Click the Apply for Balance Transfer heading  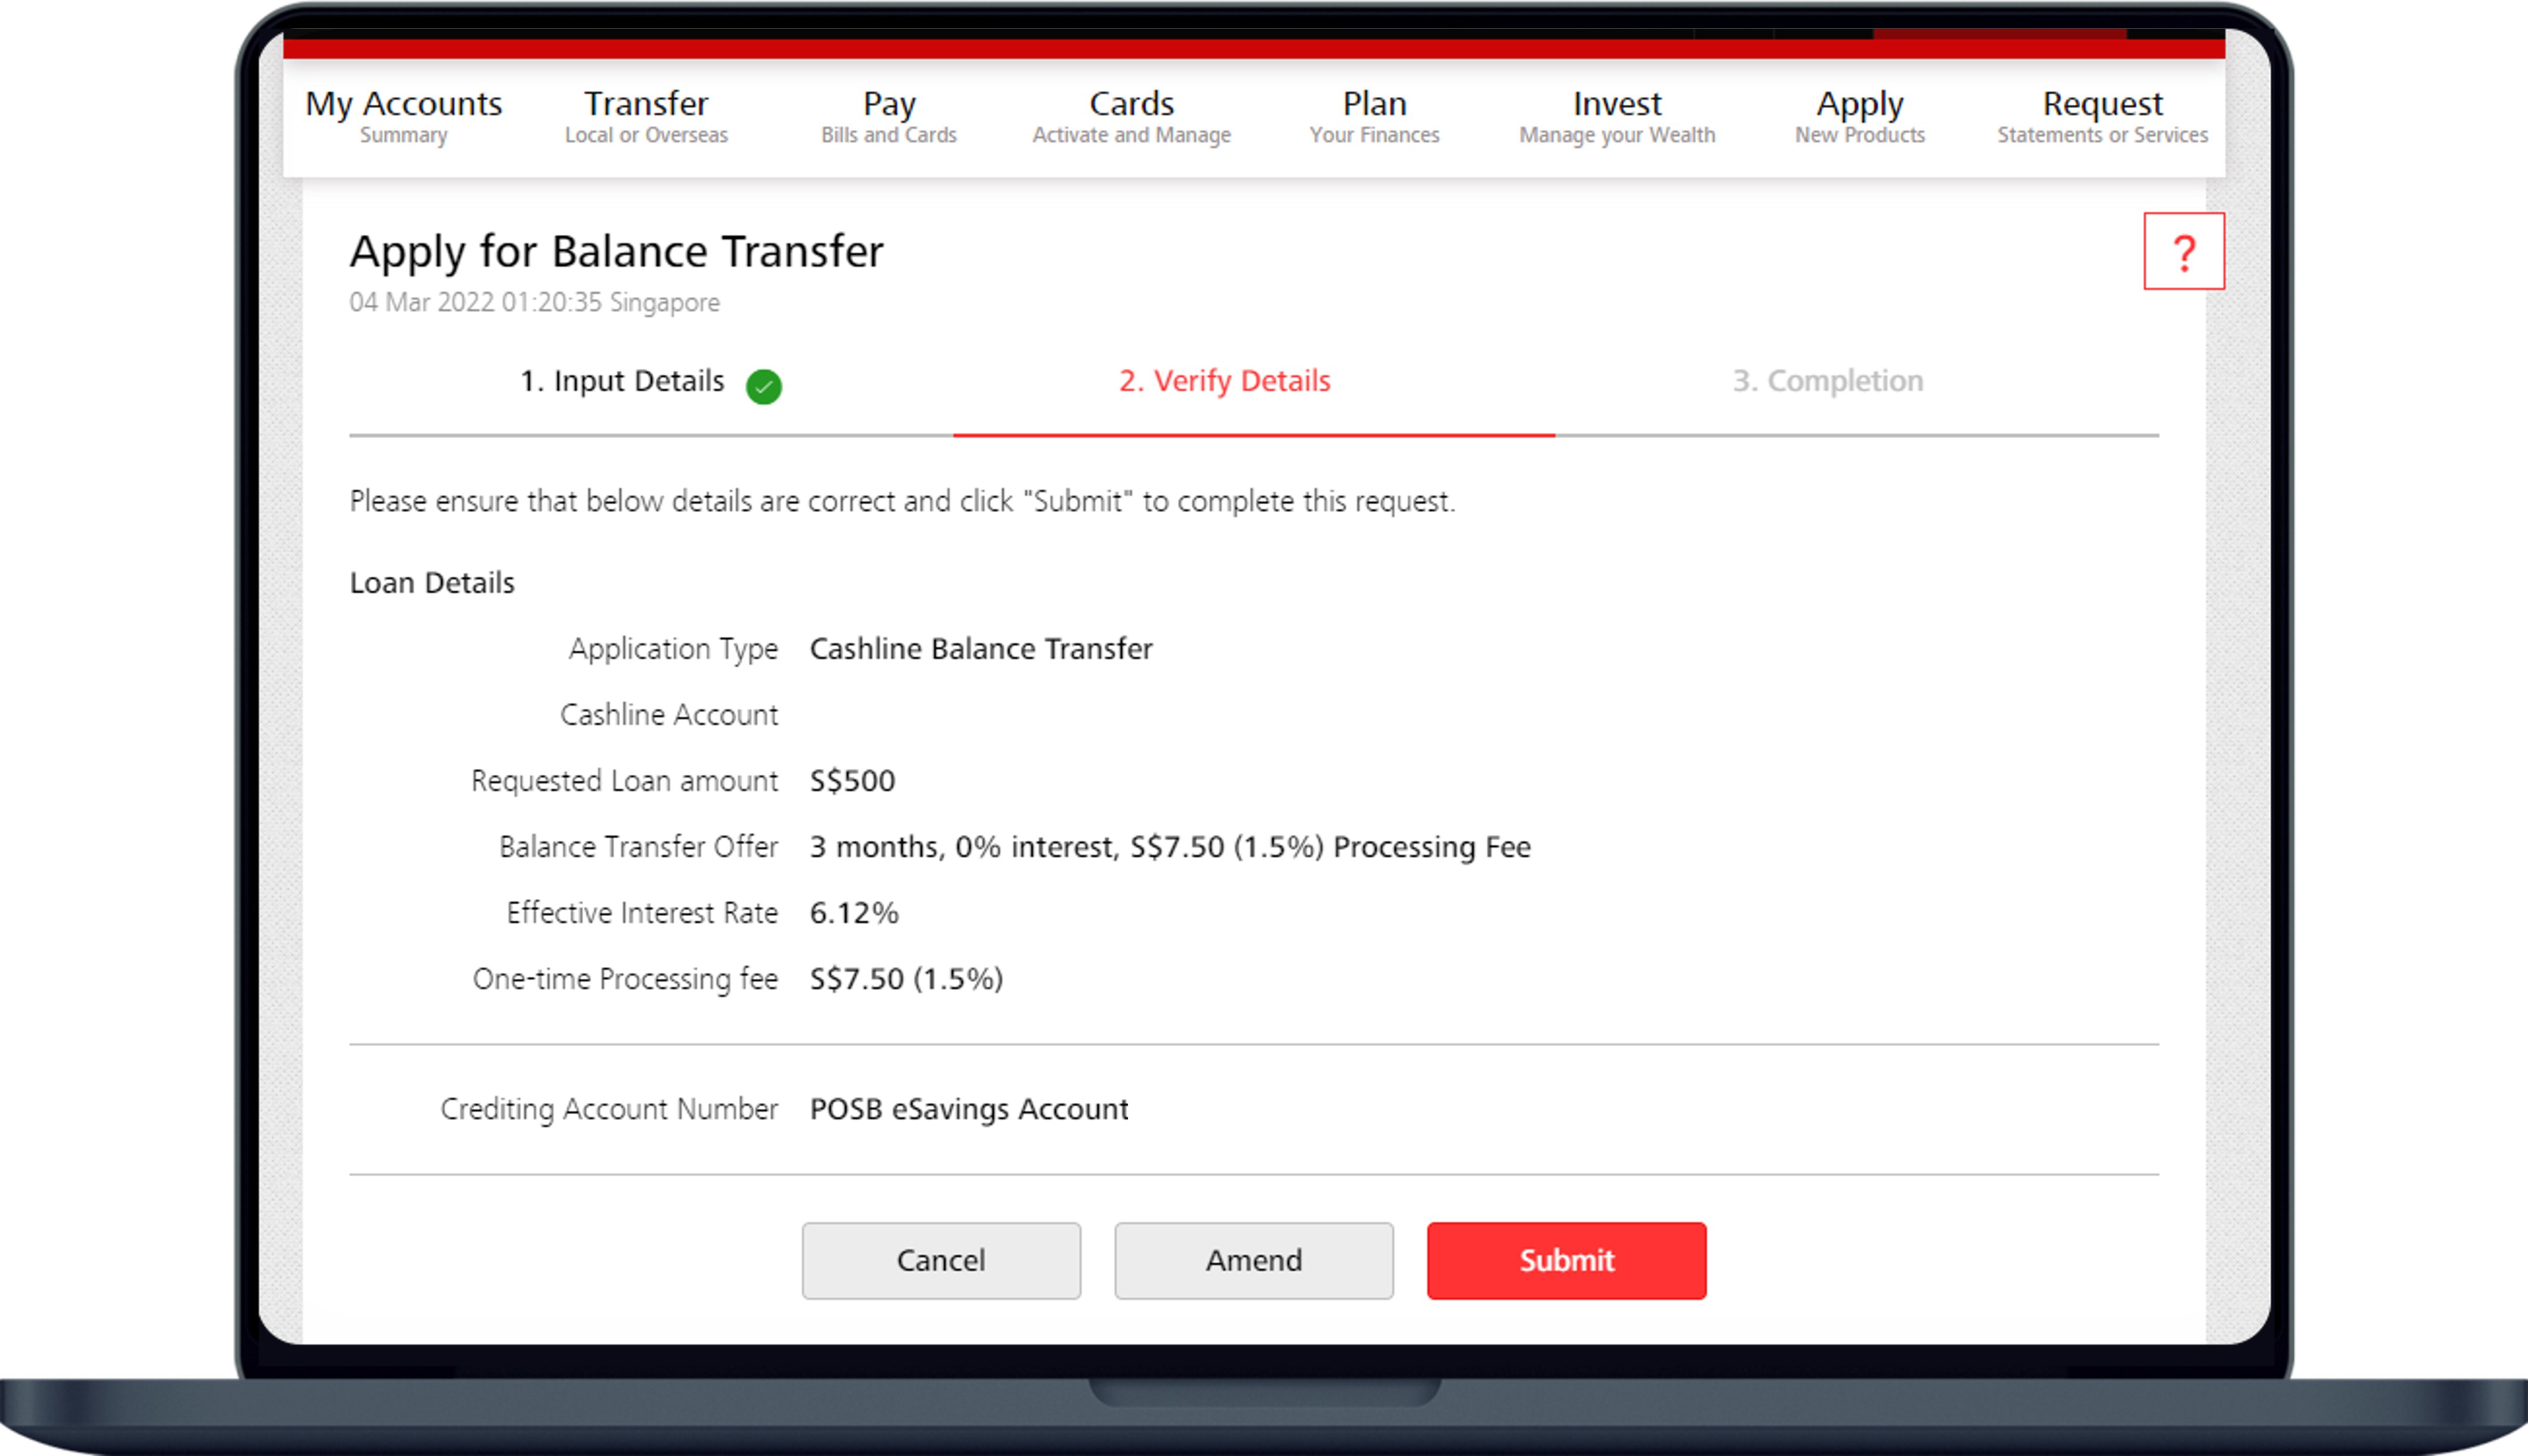[x=616, y=251]
